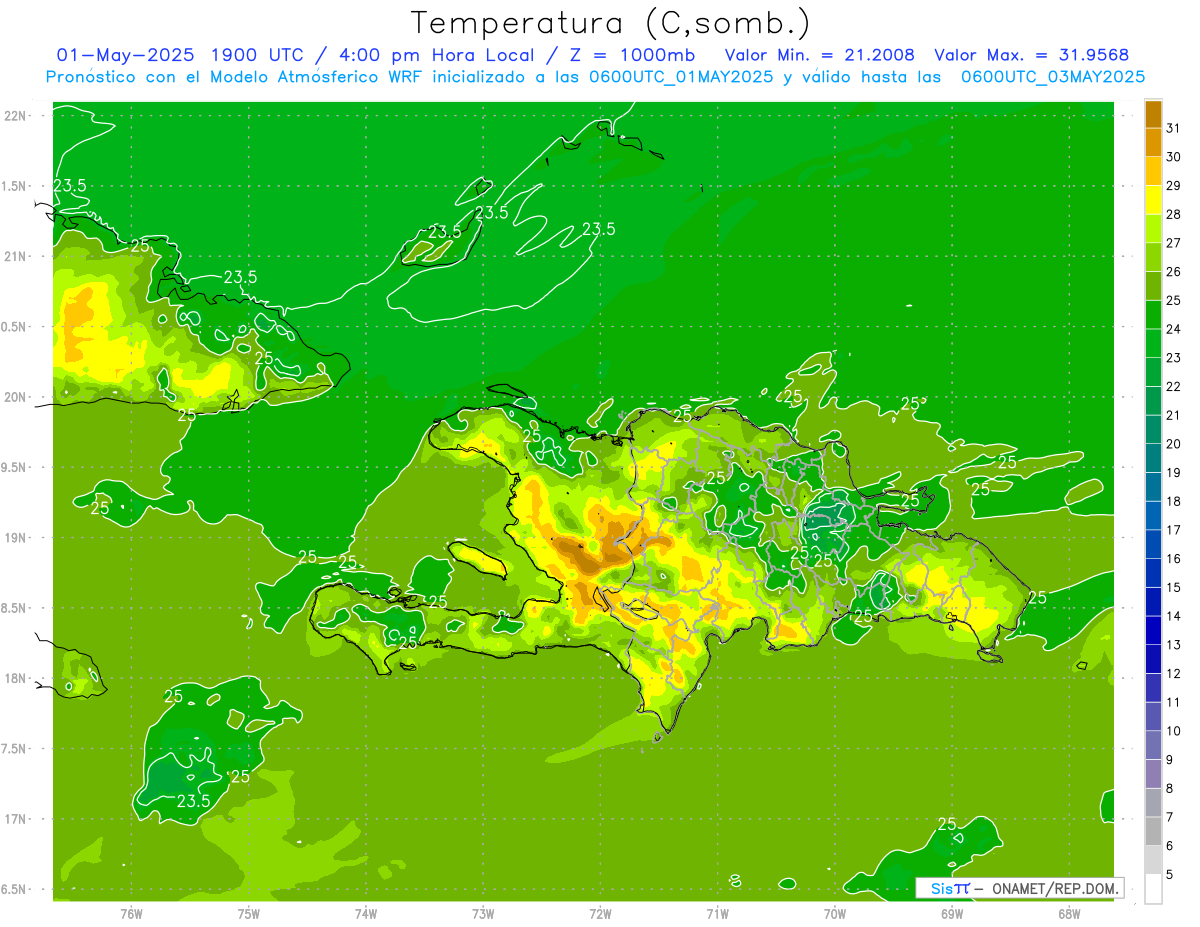1200x927 pixels.
Task: Click legend value "24"
Action: [x=1172, y=329]
